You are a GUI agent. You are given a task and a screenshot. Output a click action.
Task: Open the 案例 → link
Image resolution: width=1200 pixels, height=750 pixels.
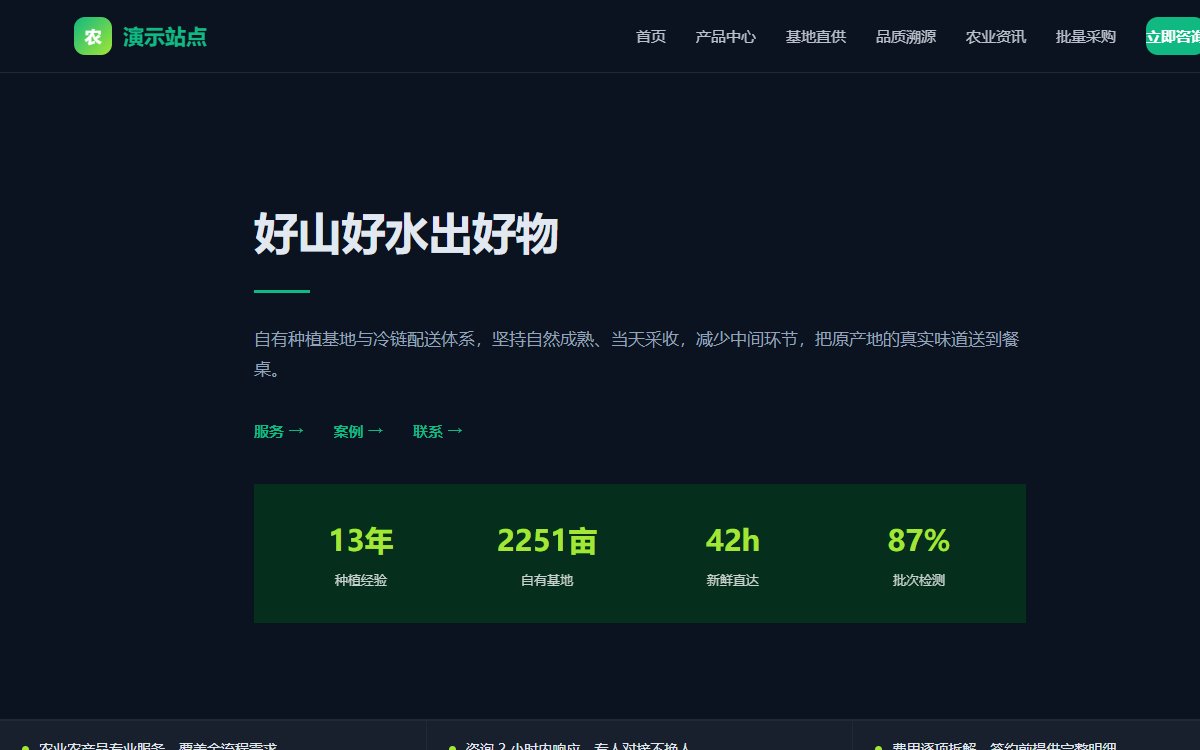359,432
